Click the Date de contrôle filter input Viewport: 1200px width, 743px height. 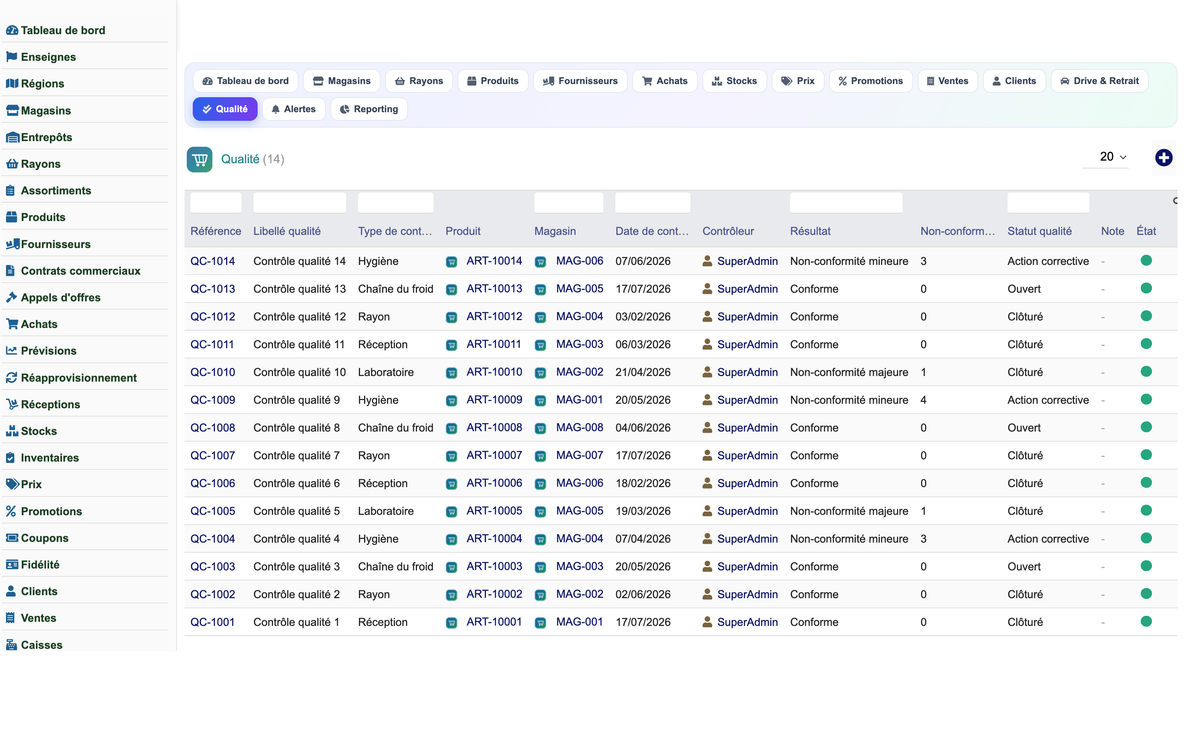pos(653,202)
